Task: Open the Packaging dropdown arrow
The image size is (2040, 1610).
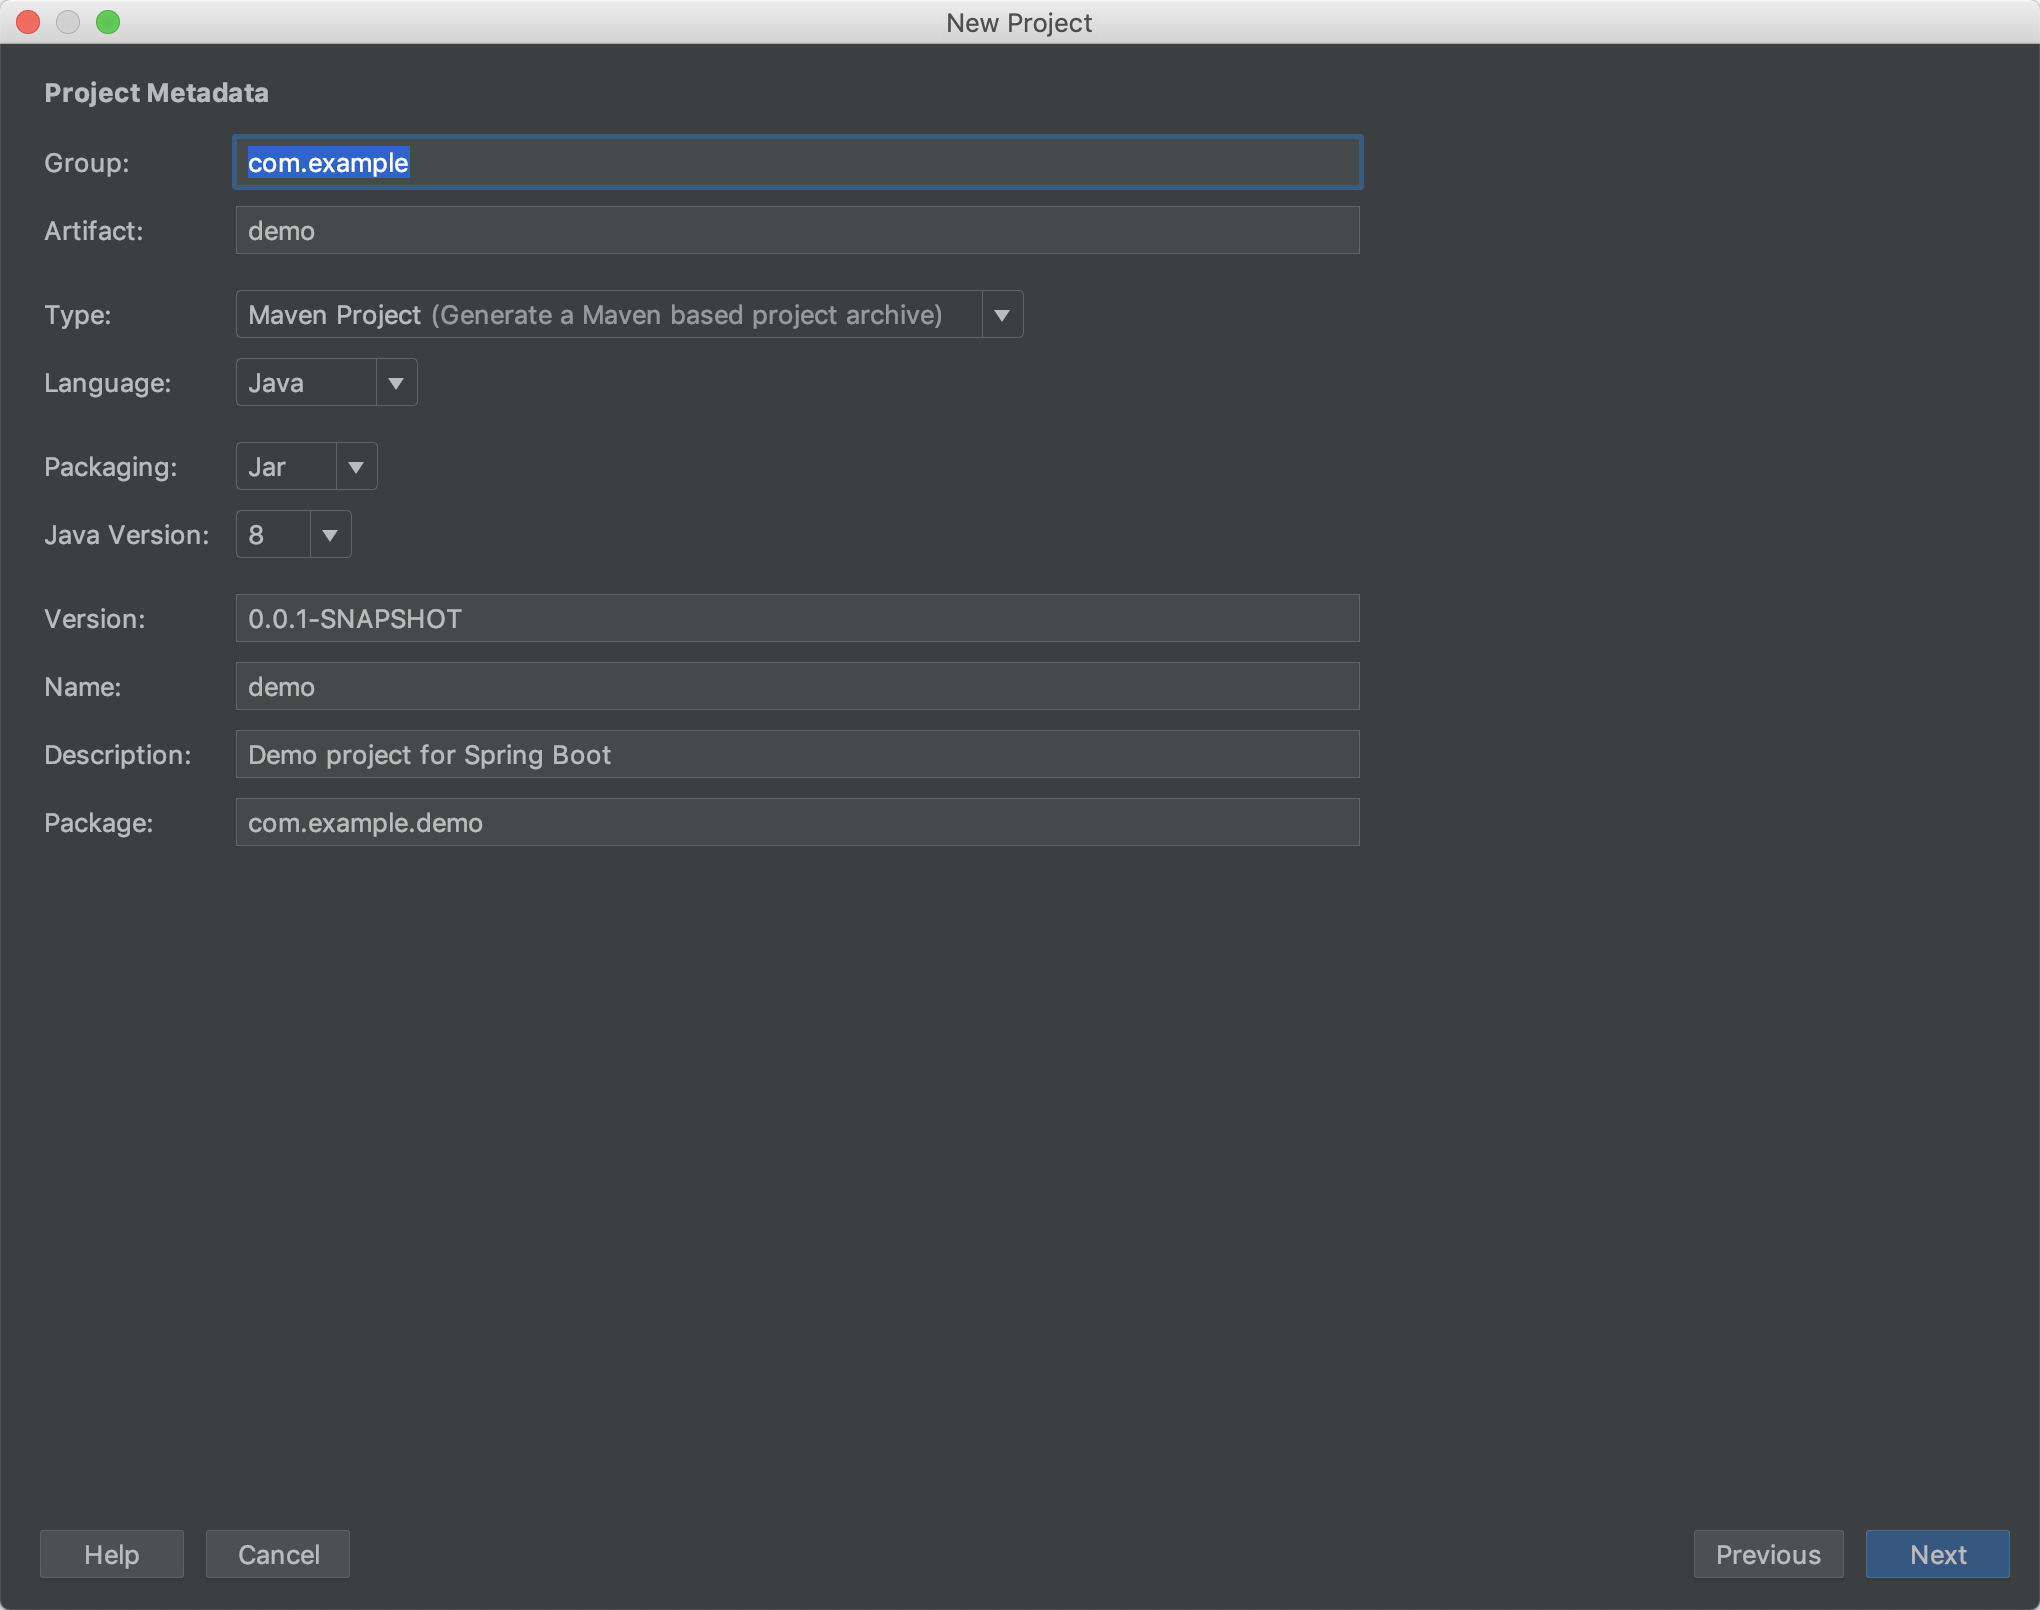Action: tap(356, 467)
